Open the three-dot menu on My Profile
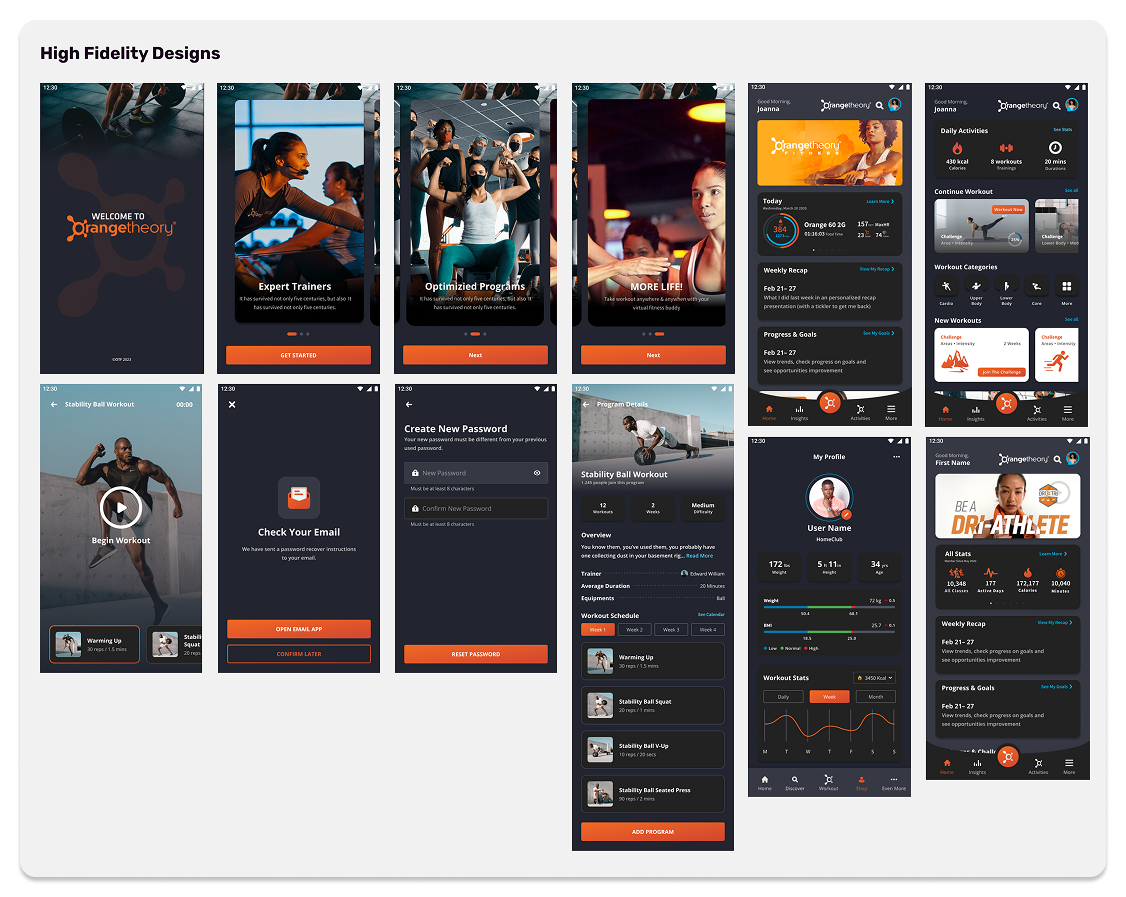 pyautogui.click(x=897, y=457)
